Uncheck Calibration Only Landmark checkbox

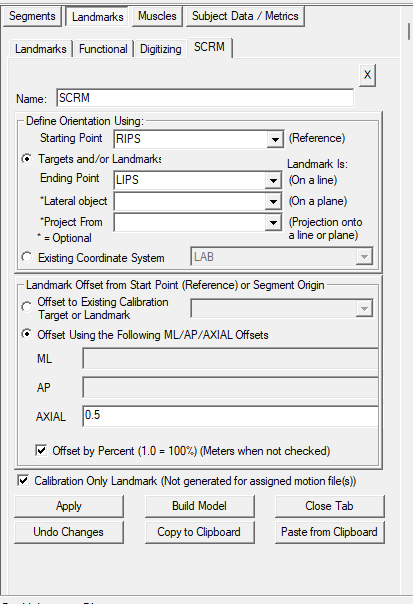(x=23, y=480)
